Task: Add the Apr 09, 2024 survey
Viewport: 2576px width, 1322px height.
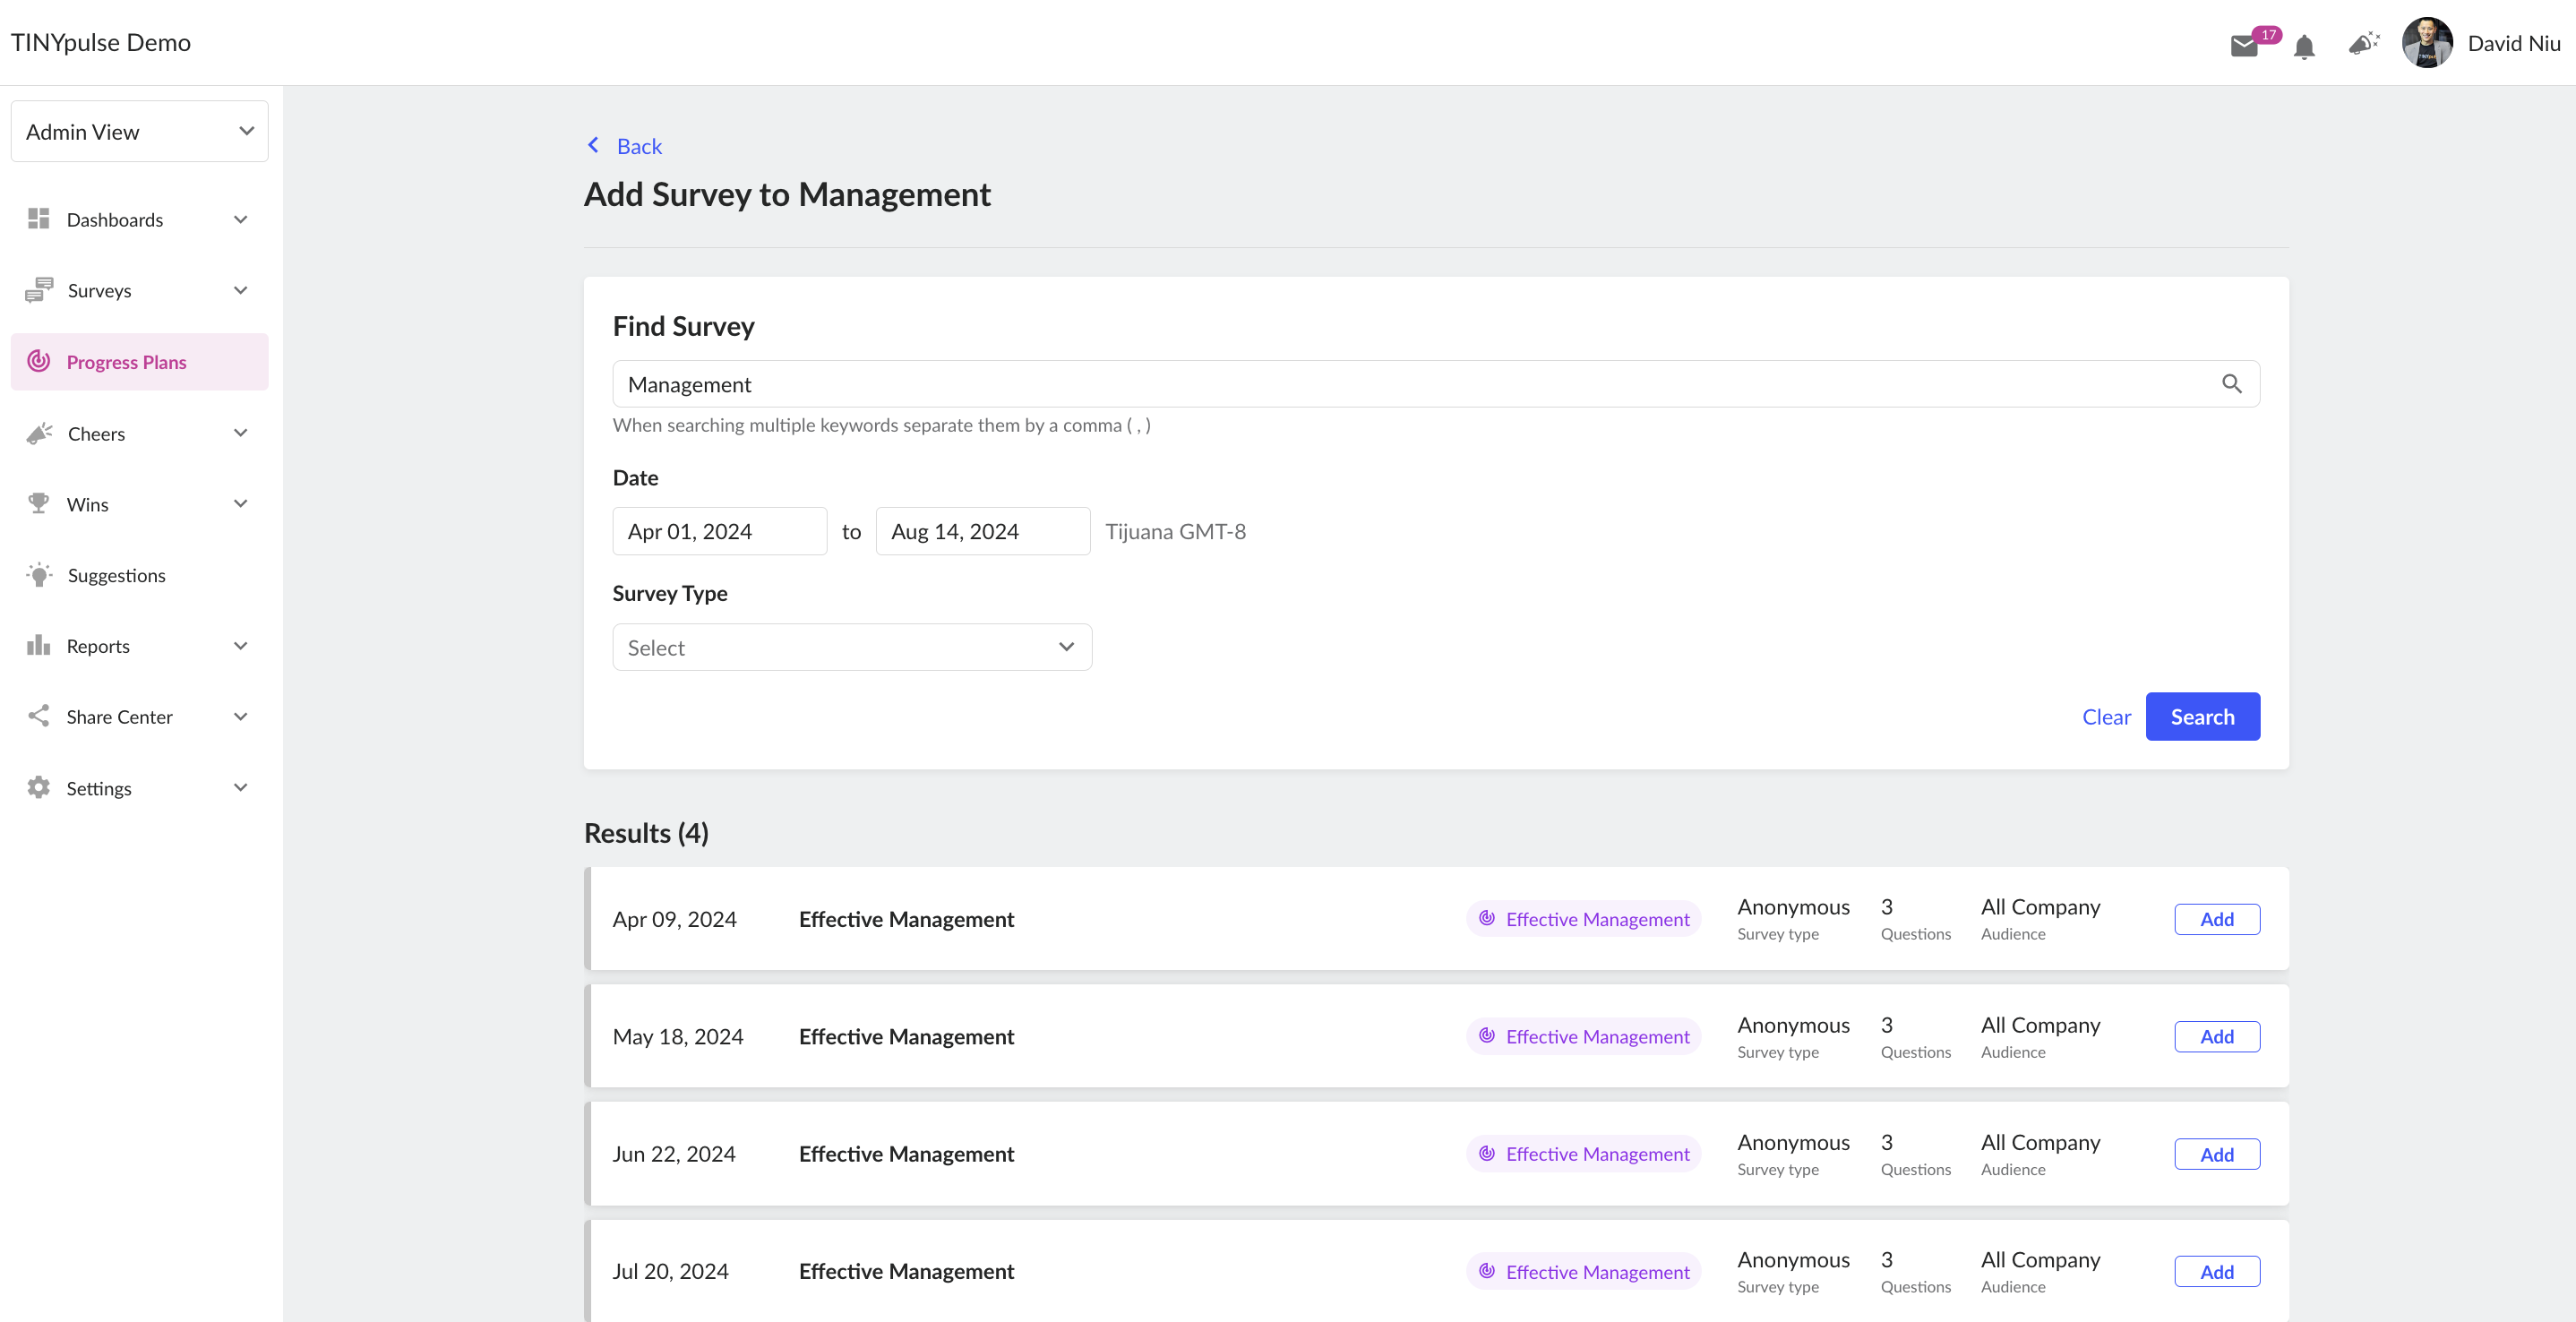Action: pos(2217,919)
